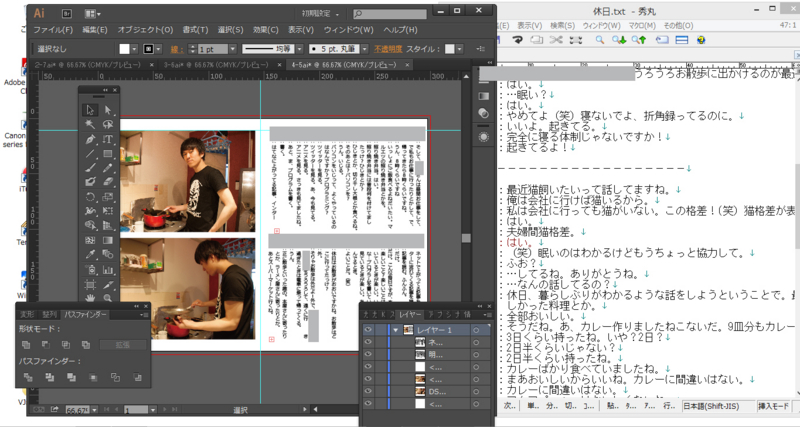This screenshot has width=800, height=427.
Task: Click the Divide pathfinder icon
Action: coord(28,378)
